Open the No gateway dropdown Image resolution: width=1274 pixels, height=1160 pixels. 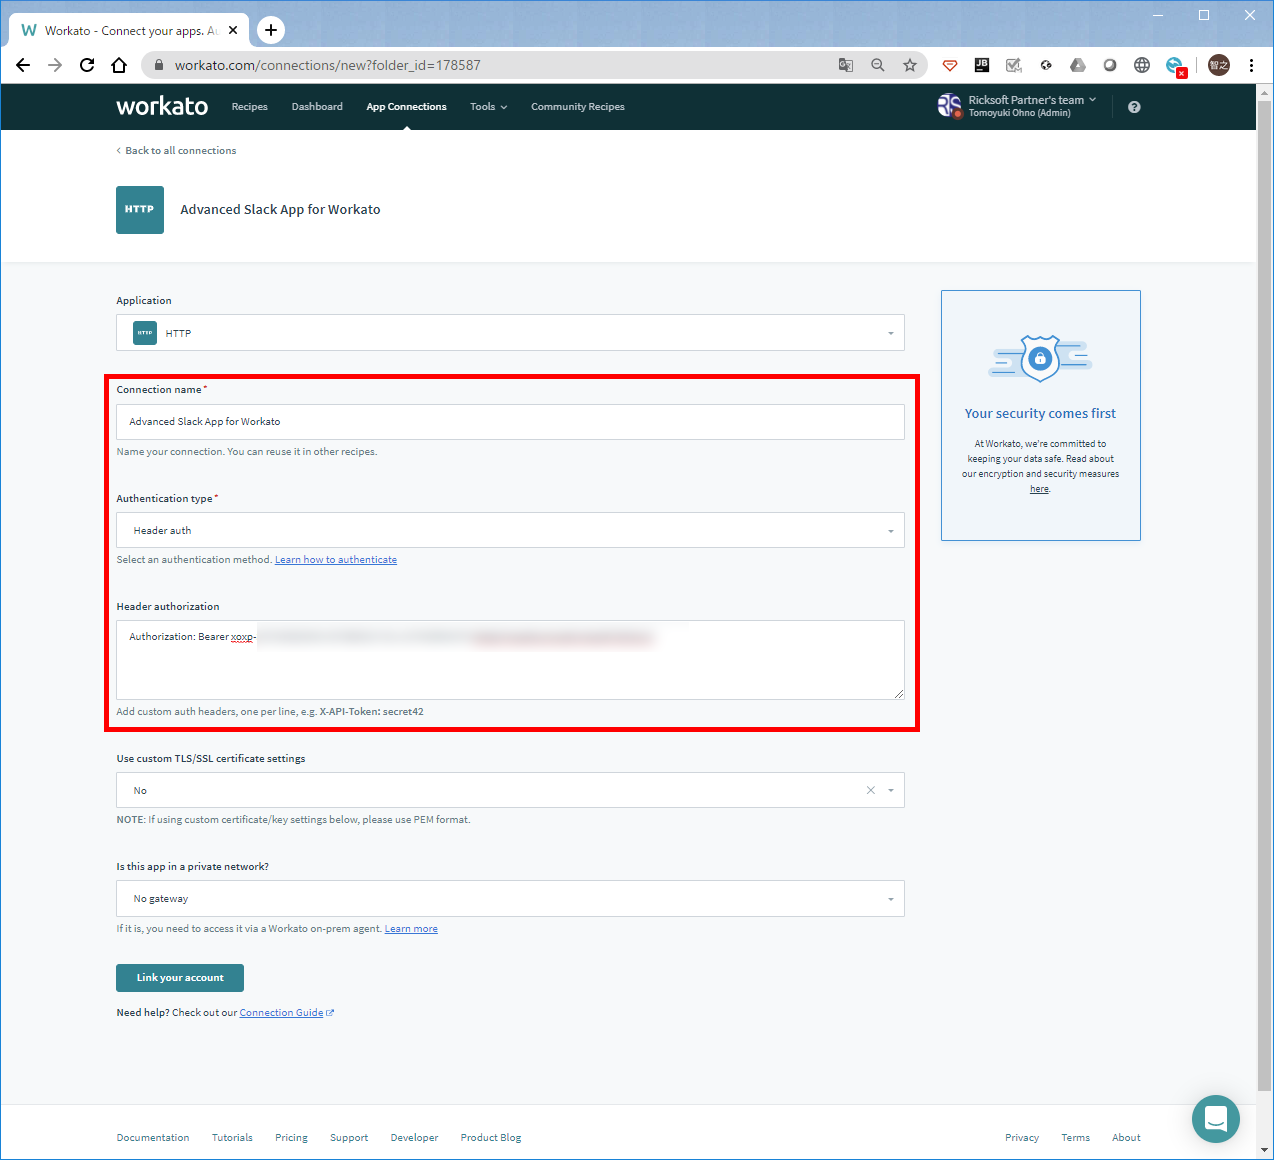click(x=510, y=898)
